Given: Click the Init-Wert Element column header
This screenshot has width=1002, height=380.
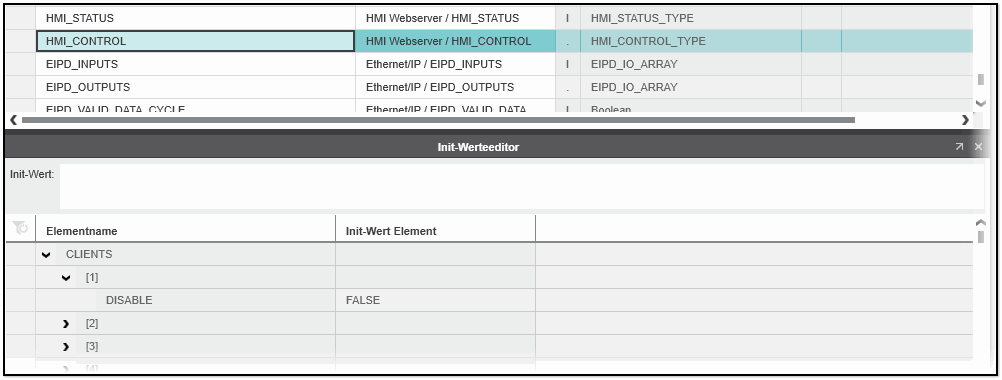Looking at the screenshot, I should [x=435, y=231].
